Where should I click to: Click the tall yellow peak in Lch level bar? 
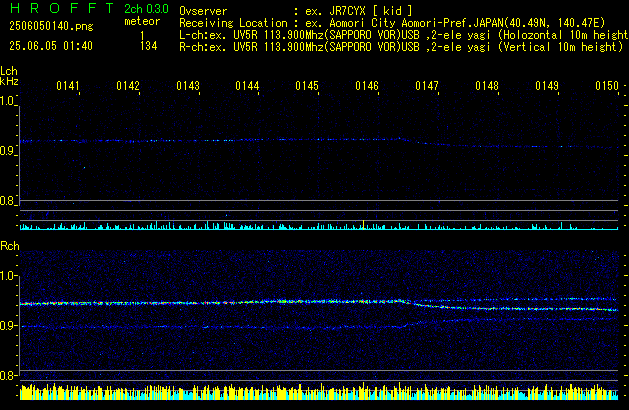pyautogui.click(x=363, y=225)
